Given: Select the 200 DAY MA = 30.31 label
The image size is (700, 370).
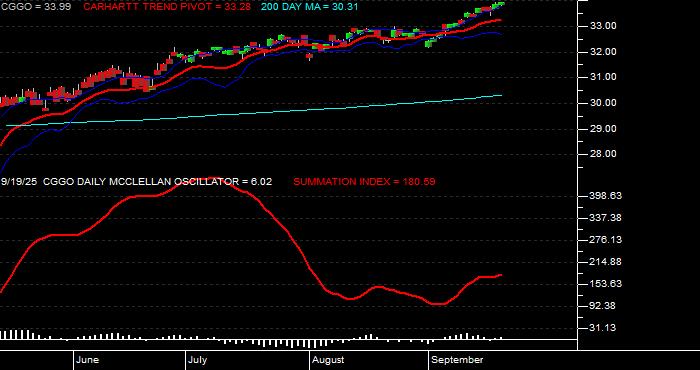Looking at the screenshot, I should click(309, 7).
